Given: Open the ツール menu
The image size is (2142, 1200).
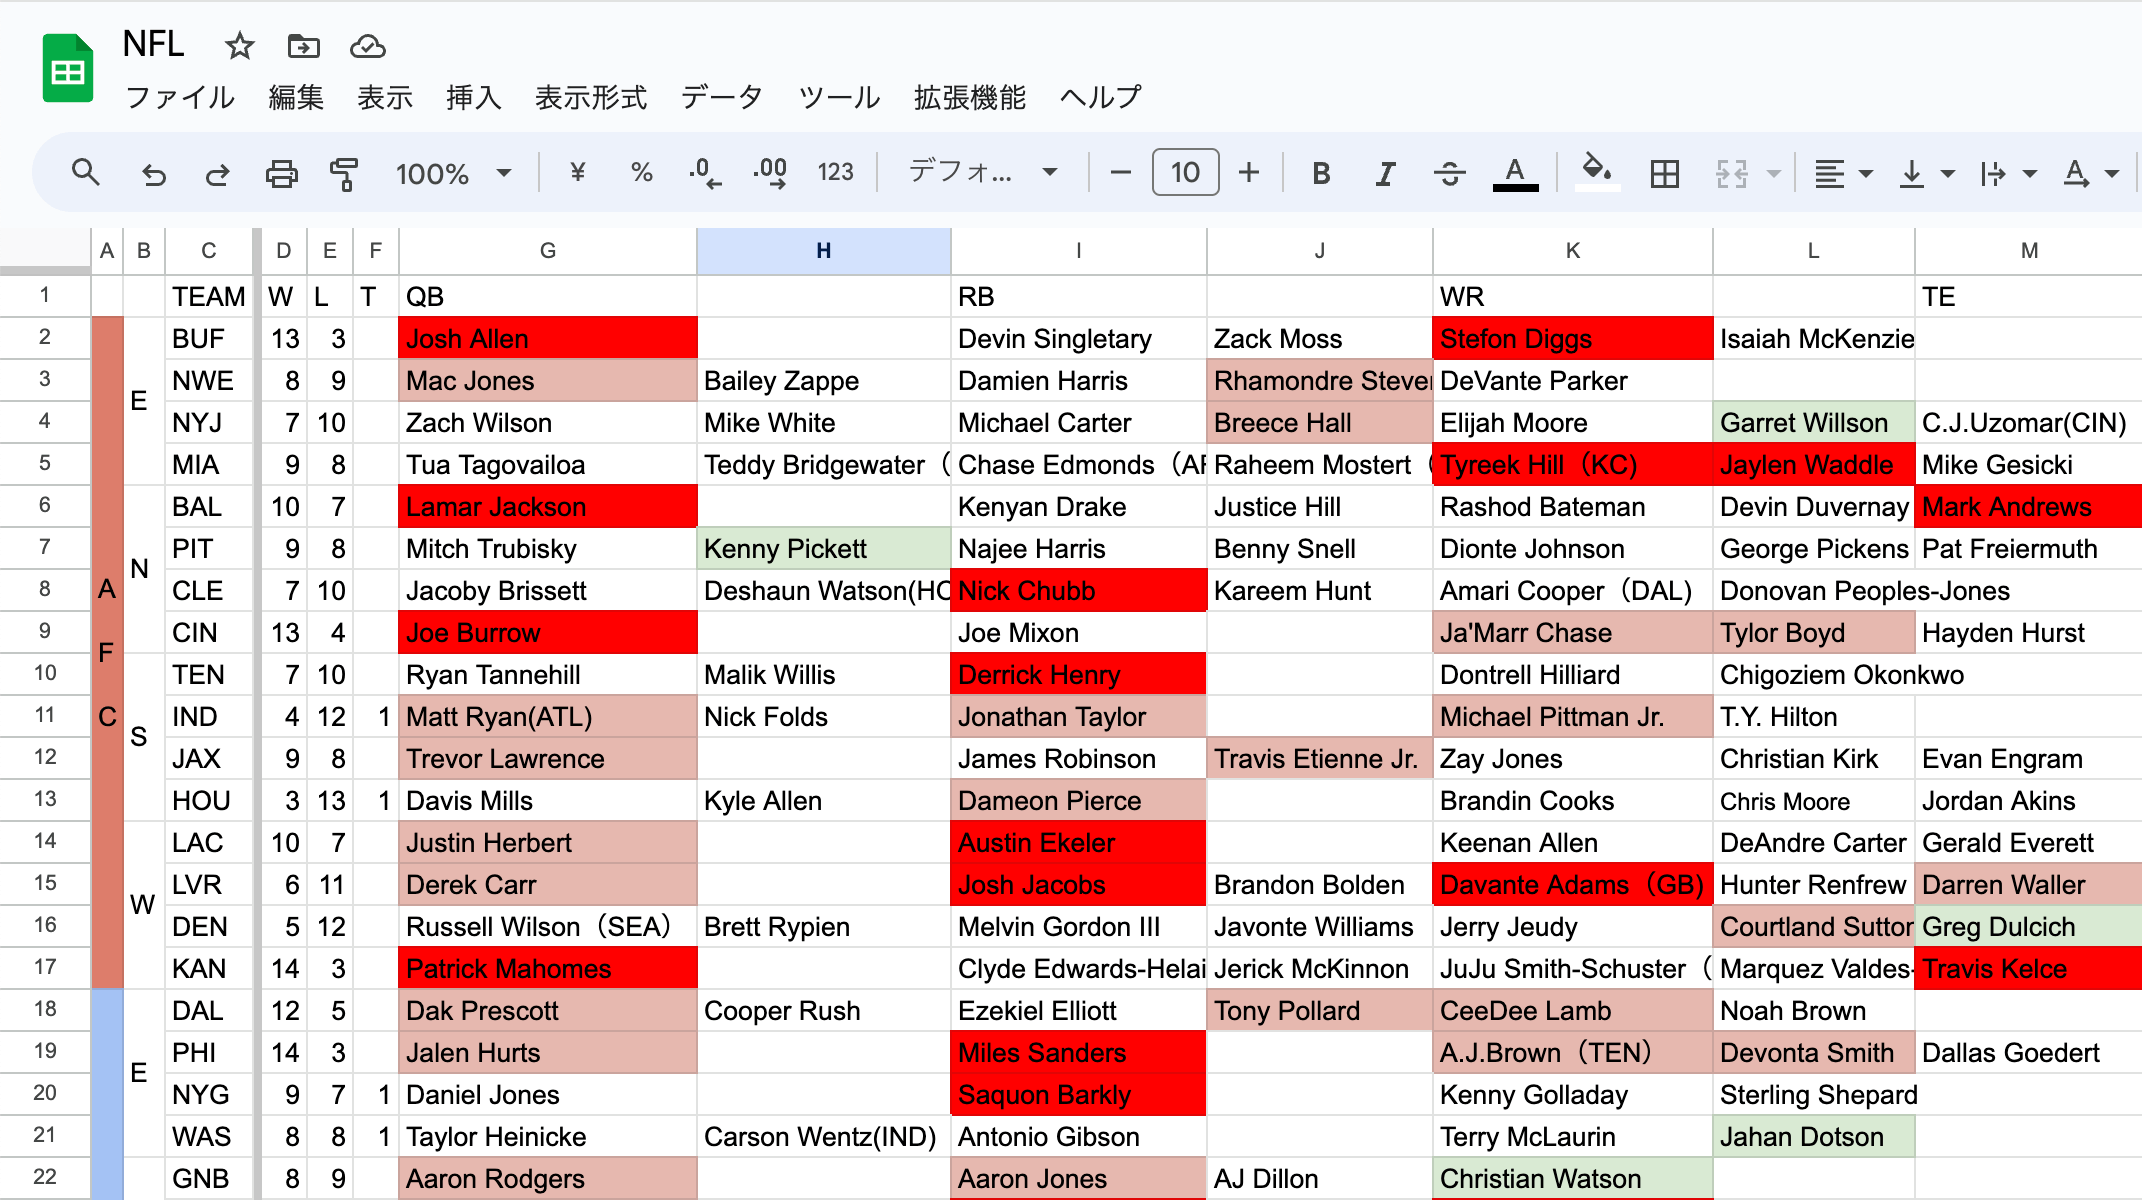Looking at the screenshot, I should tap(839, 97).
